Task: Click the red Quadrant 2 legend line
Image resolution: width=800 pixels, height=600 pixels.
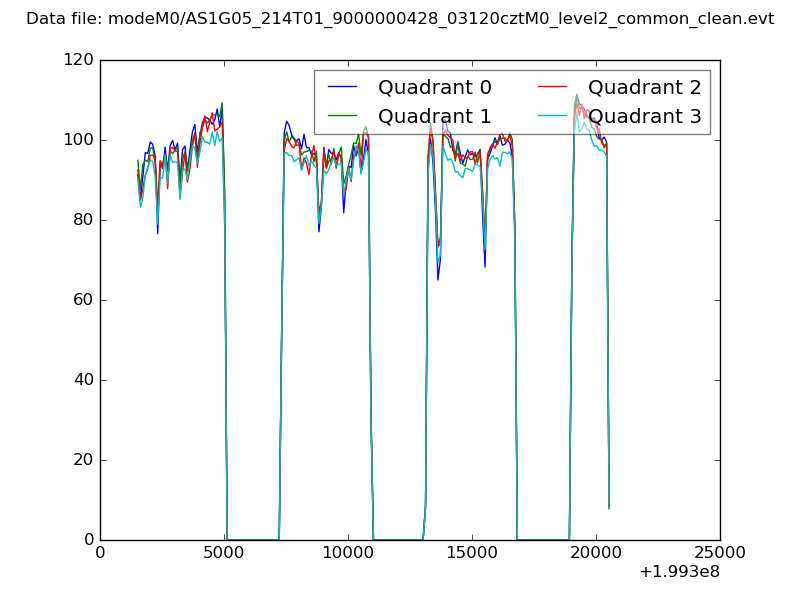Action: (x=555, y=88)
